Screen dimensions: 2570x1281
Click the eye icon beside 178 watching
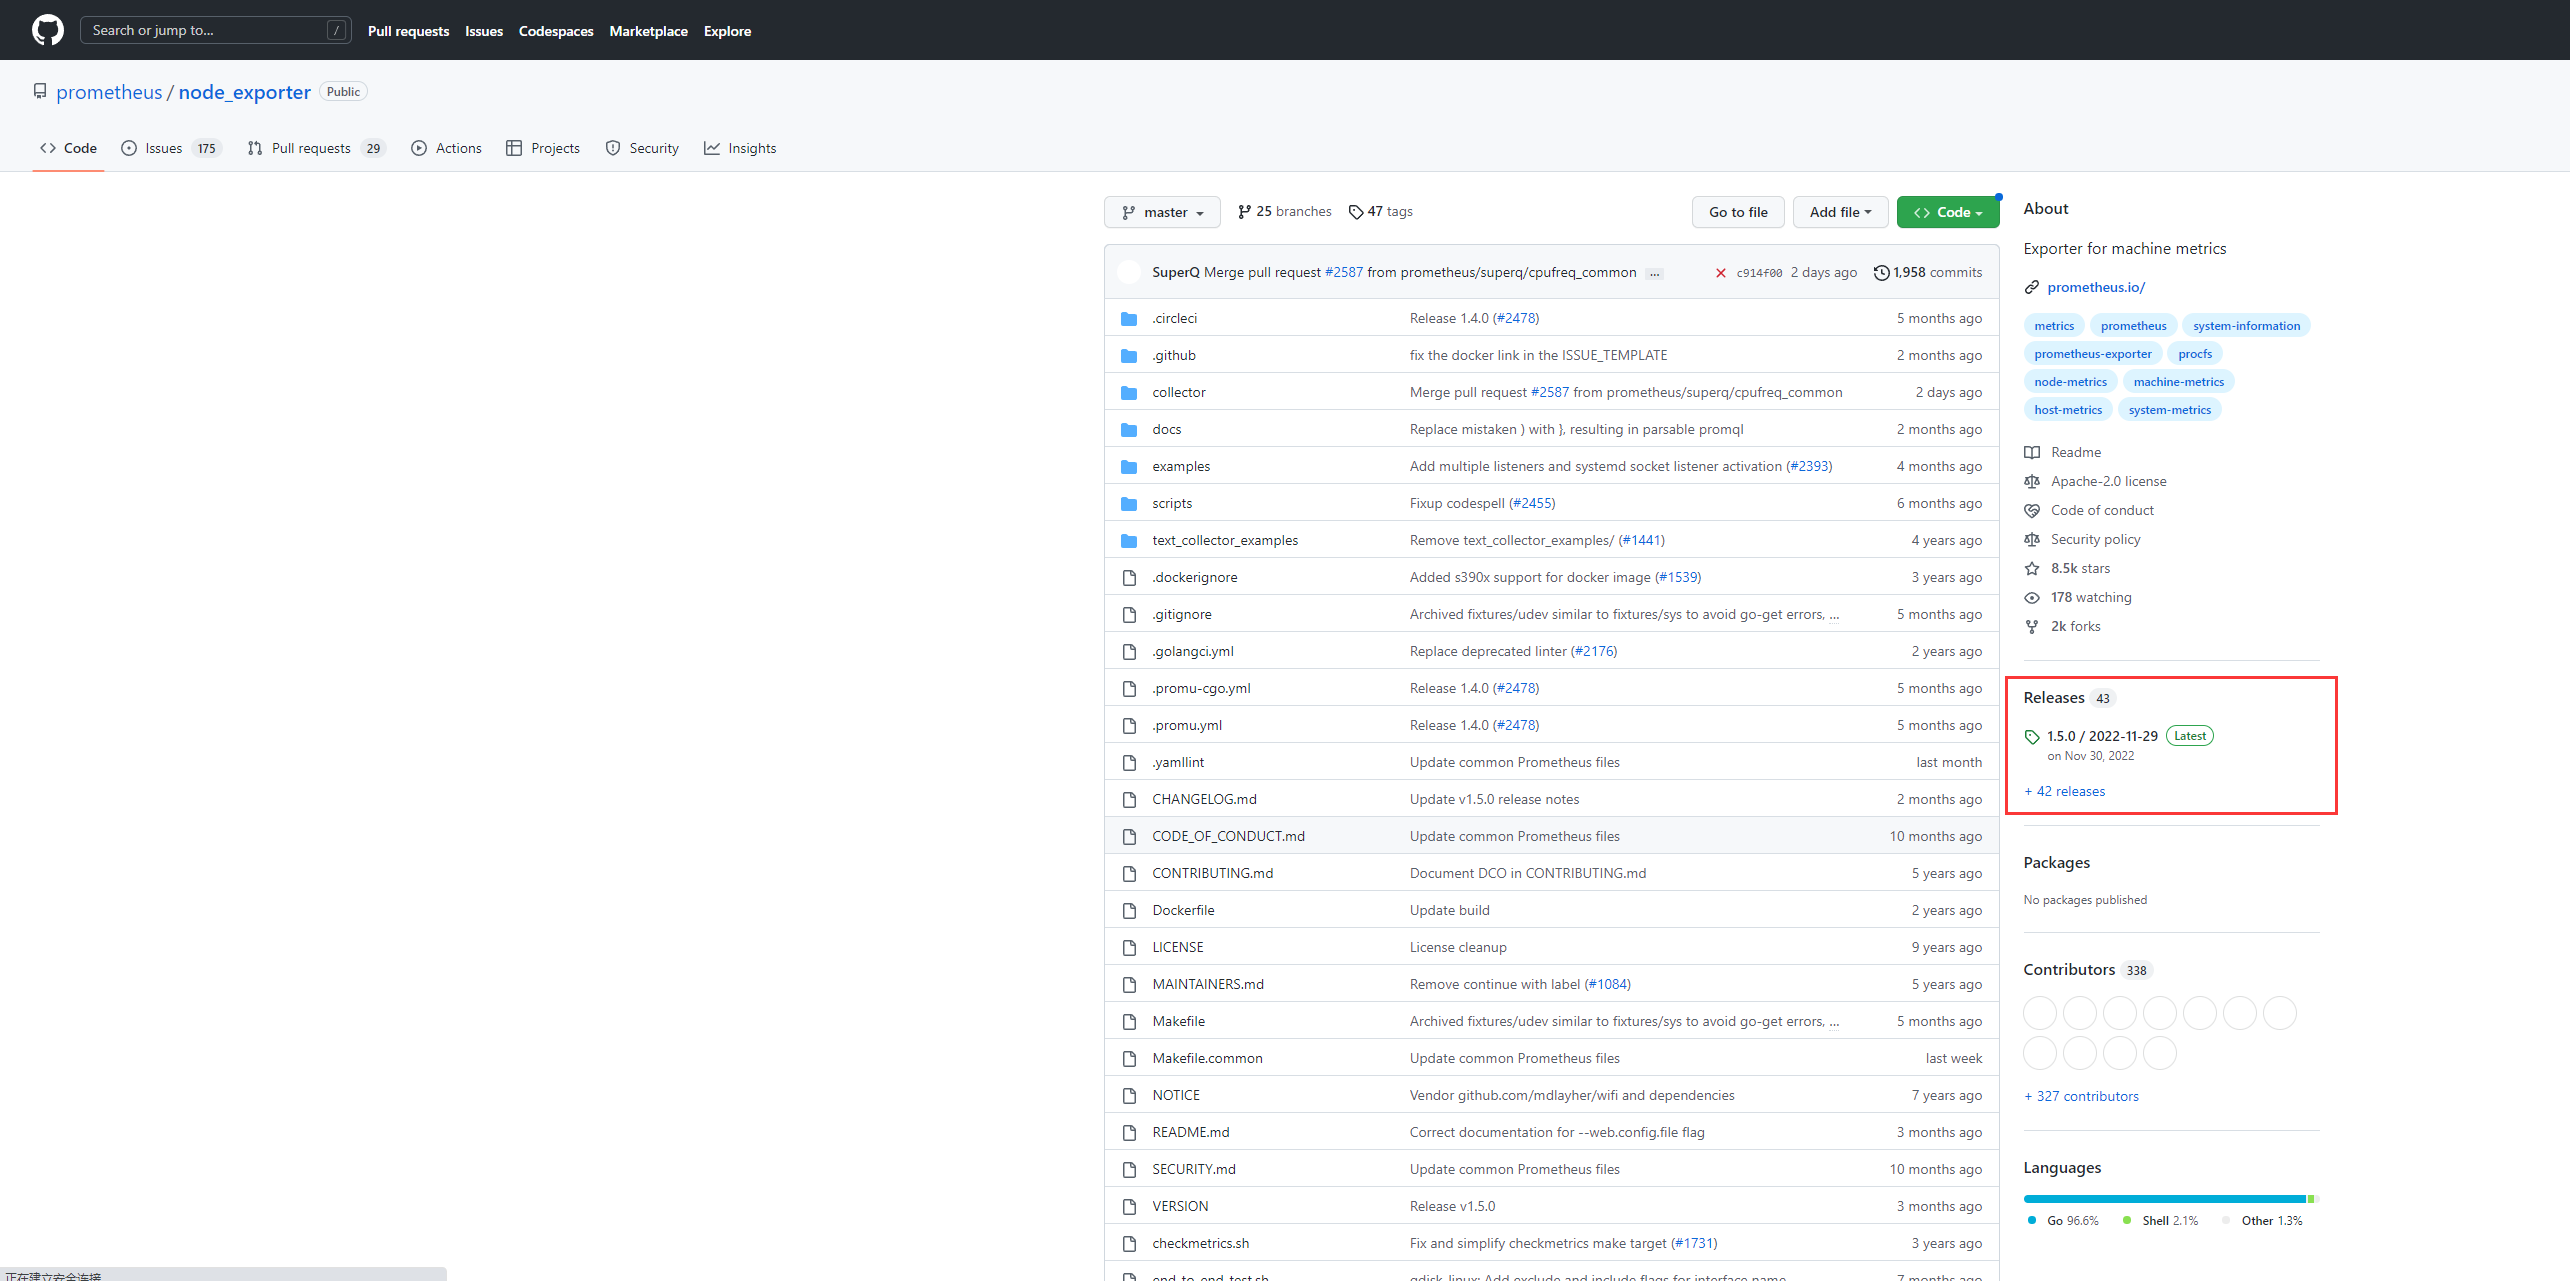[x=2031, y=597]
